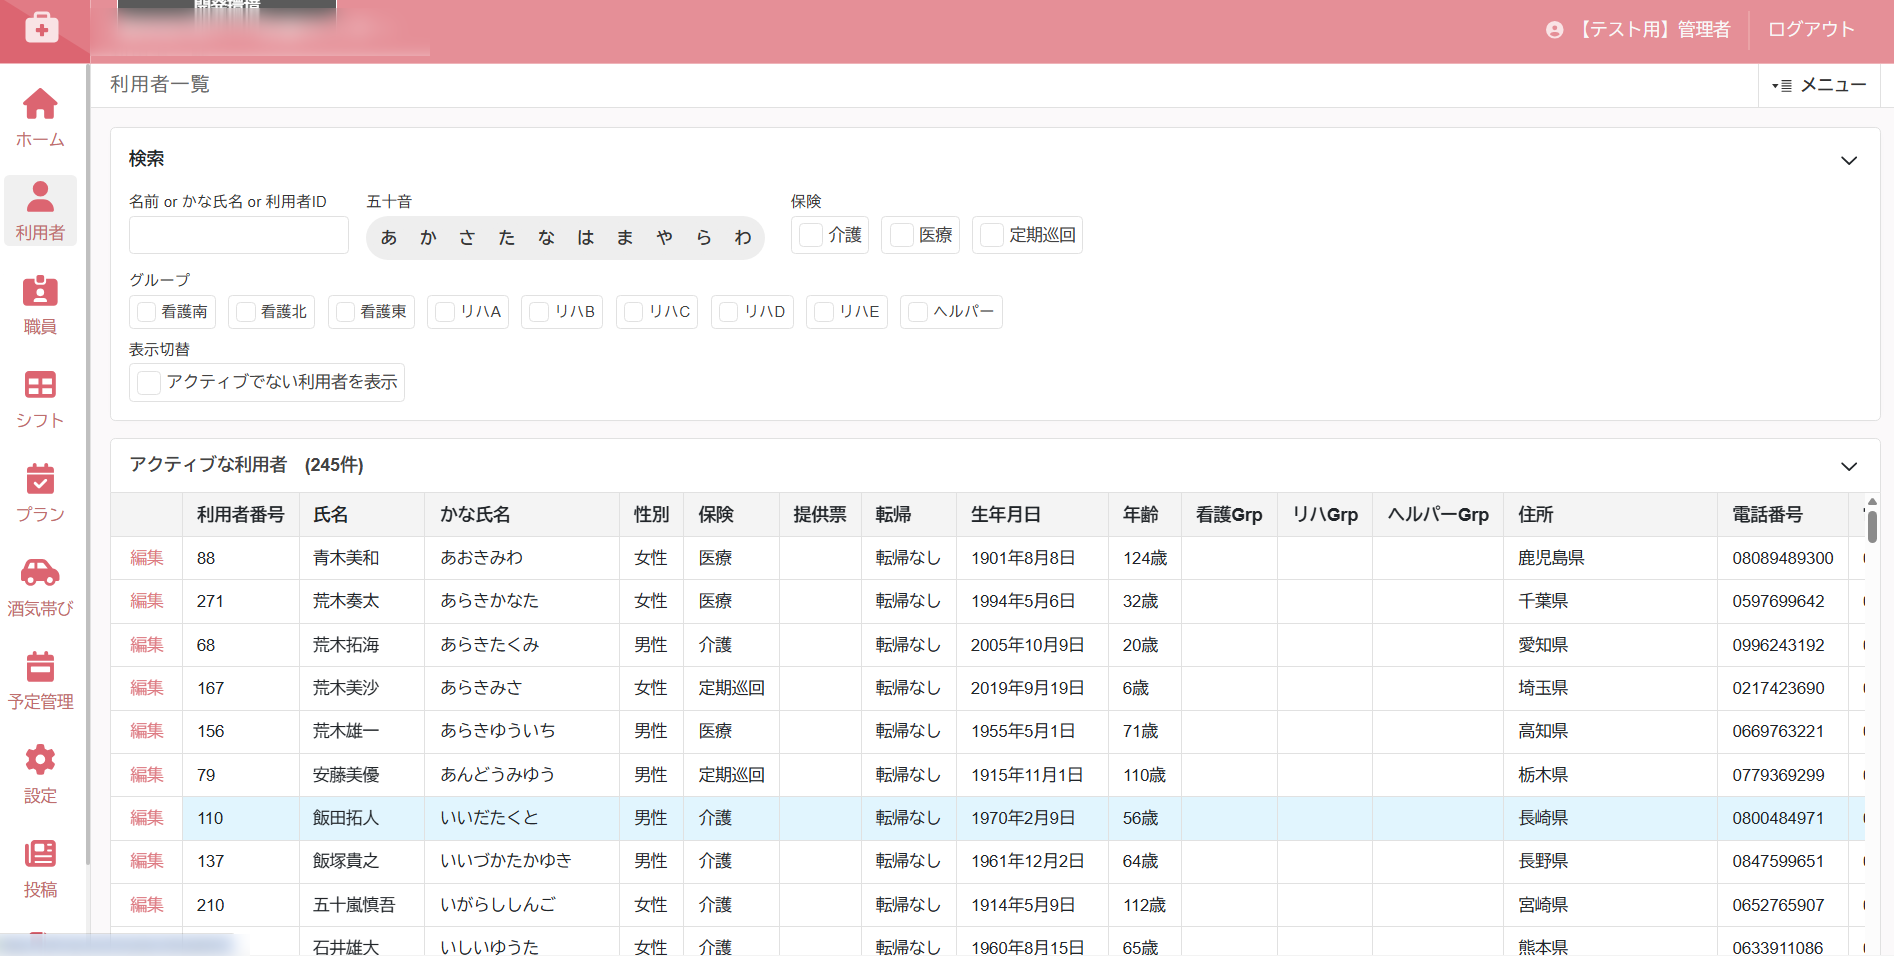Toggle the リハD group checkbox
Viewport: 1894px width, 956px height.
click(x=729, y=312)
